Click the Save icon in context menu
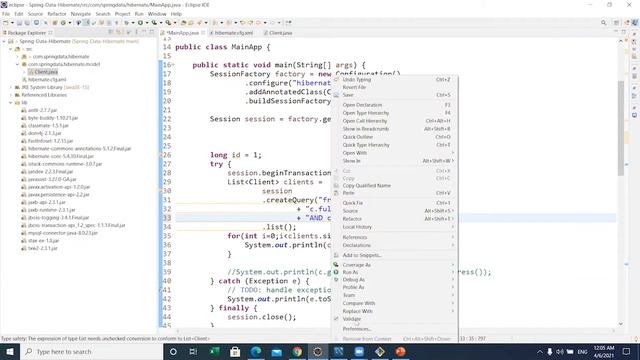 pyautogui.click(x=336, y=95)
